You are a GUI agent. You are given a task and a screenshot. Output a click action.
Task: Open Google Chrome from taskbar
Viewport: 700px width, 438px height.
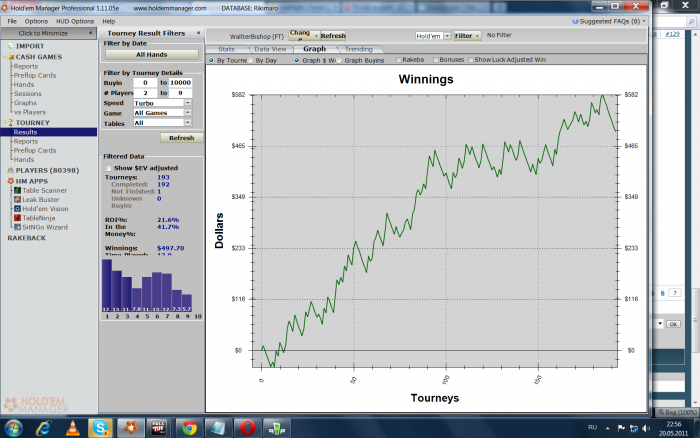[189, 428]
